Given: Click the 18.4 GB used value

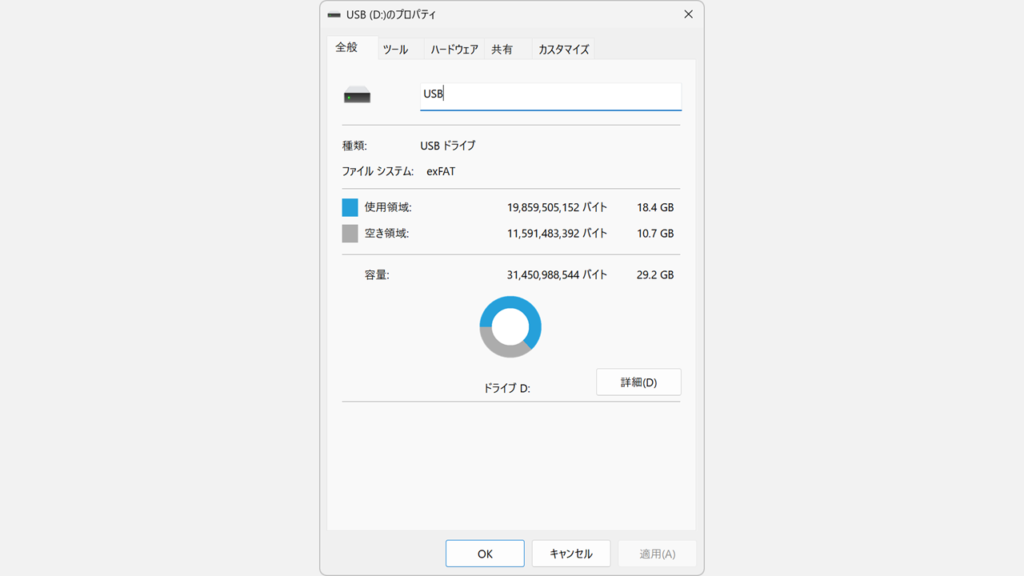Looking at the screenshot, I should tap(655, 207).
